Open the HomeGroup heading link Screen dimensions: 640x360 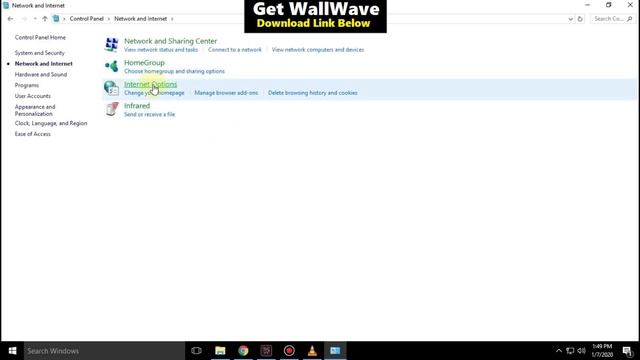[144, 63]
